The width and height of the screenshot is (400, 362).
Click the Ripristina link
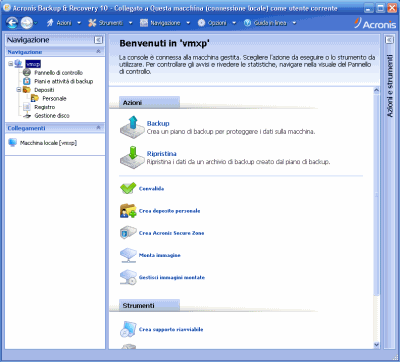point(162,154)
